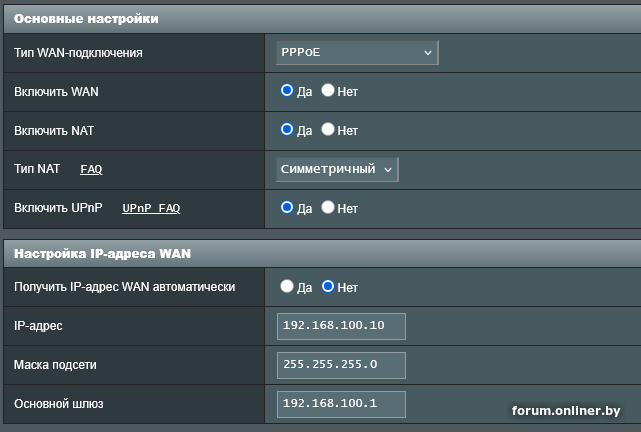
Task: Select "Нет" for Включить WAN
Action: pos(327,91)
